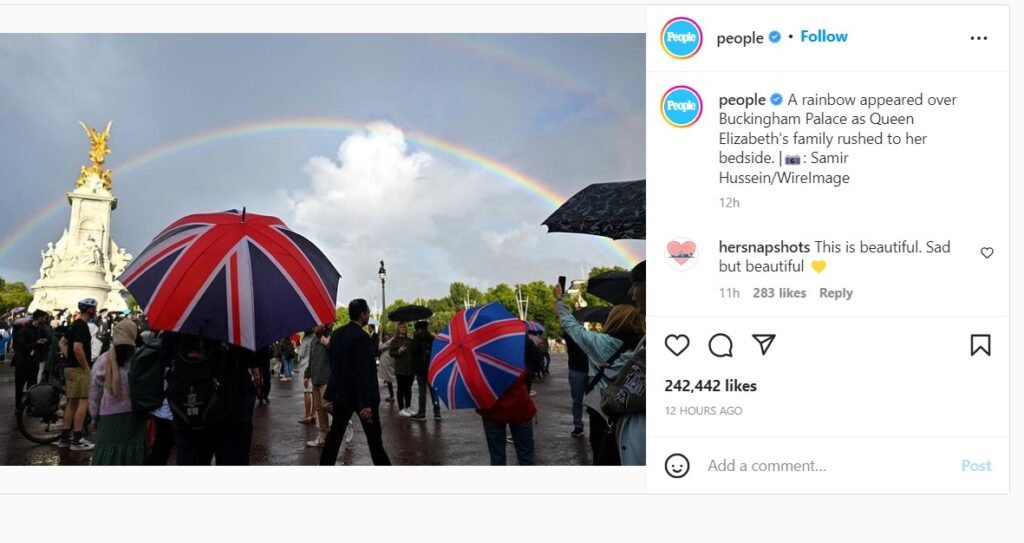Reply to the hersnapshots comment

pyautogui.click(x=836, y=293)
